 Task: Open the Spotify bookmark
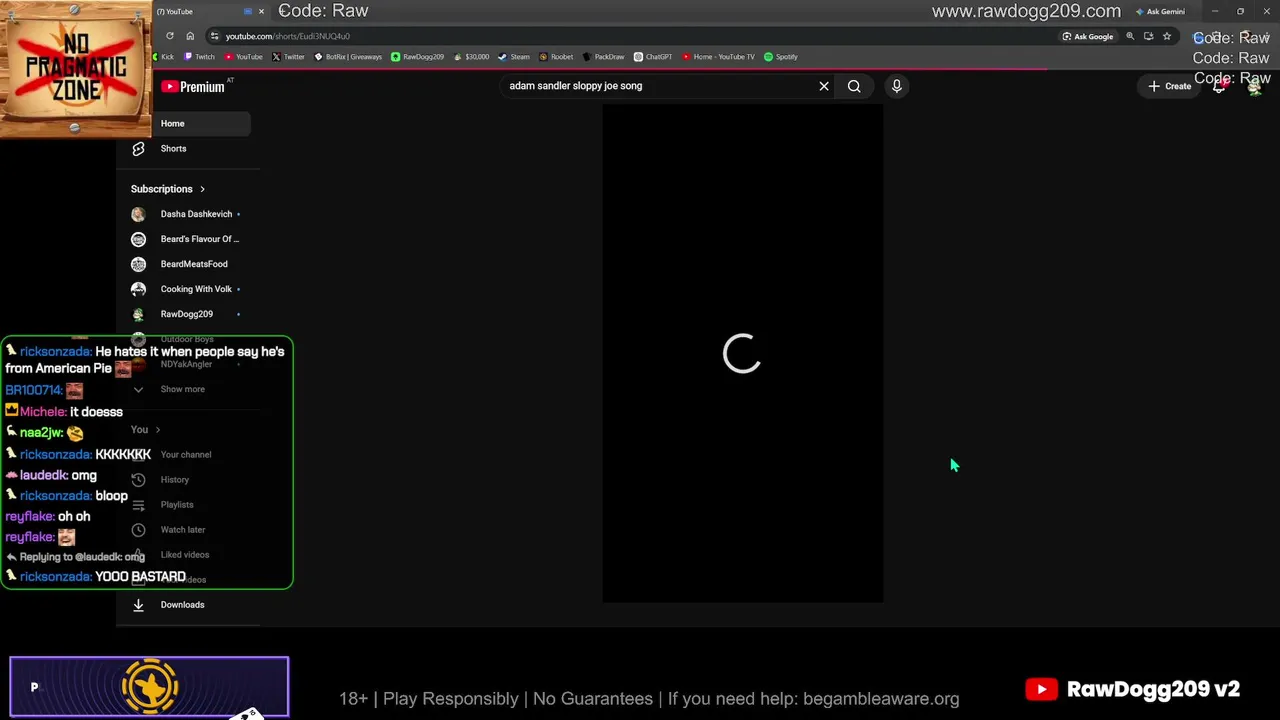781,57
